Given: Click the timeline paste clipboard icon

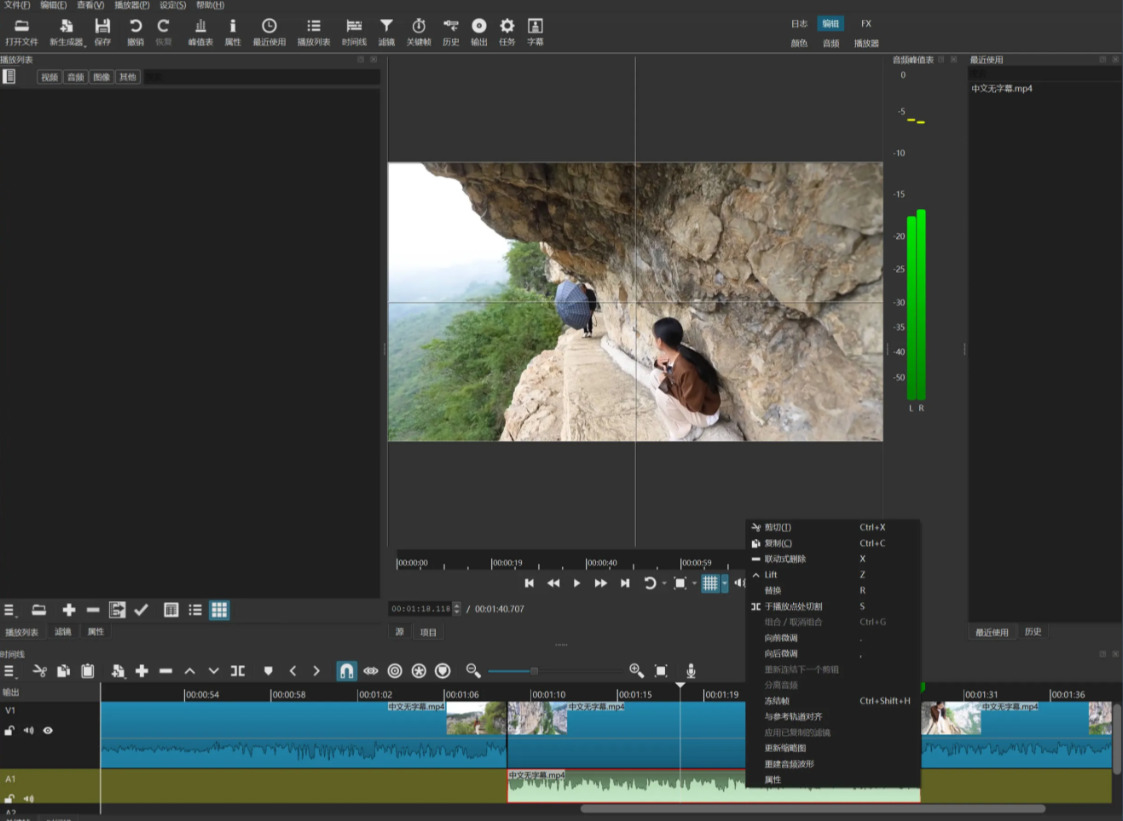Looking at the screenshot, I should (x=87, y=671).
